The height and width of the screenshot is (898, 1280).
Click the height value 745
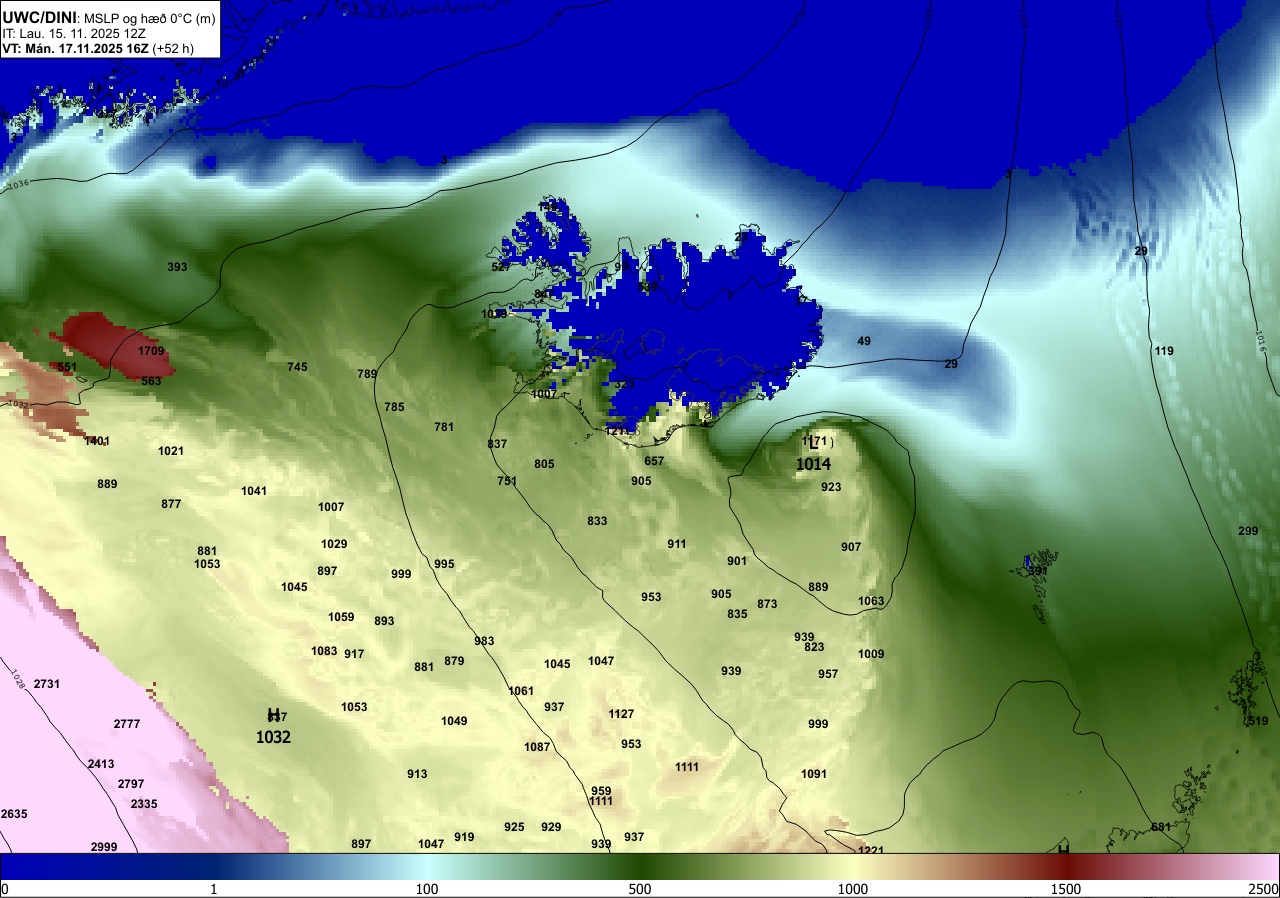(x=297, y=367)
